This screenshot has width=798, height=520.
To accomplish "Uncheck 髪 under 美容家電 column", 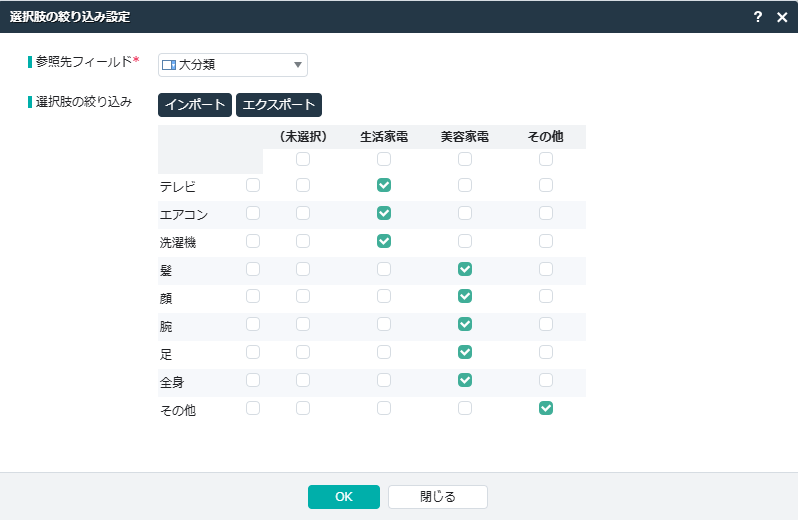I will coord(464,269).
